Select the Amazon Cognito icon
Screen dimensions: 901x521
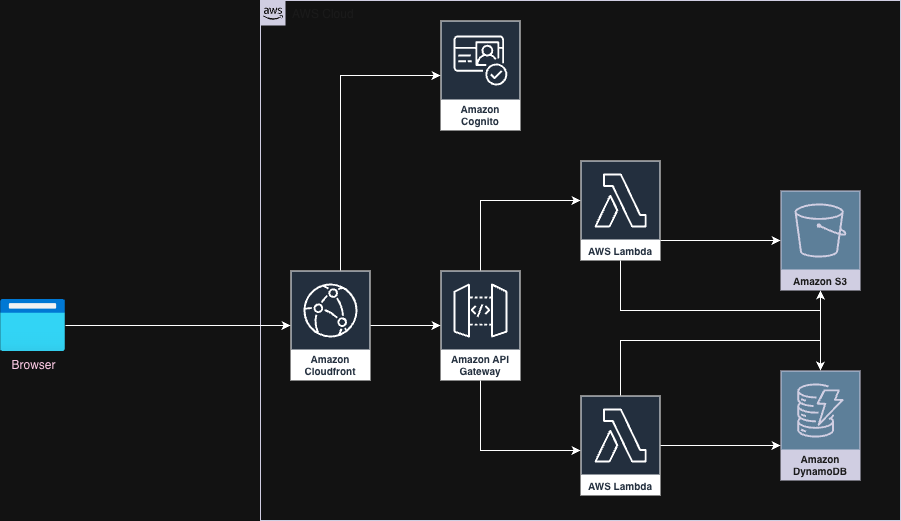click(x=480, y=61)
